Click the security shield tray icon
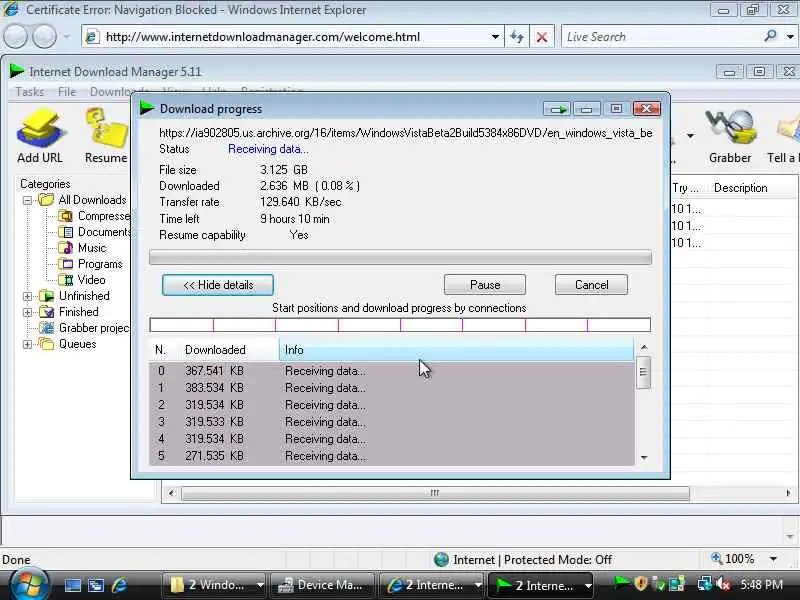 (641, 584)
